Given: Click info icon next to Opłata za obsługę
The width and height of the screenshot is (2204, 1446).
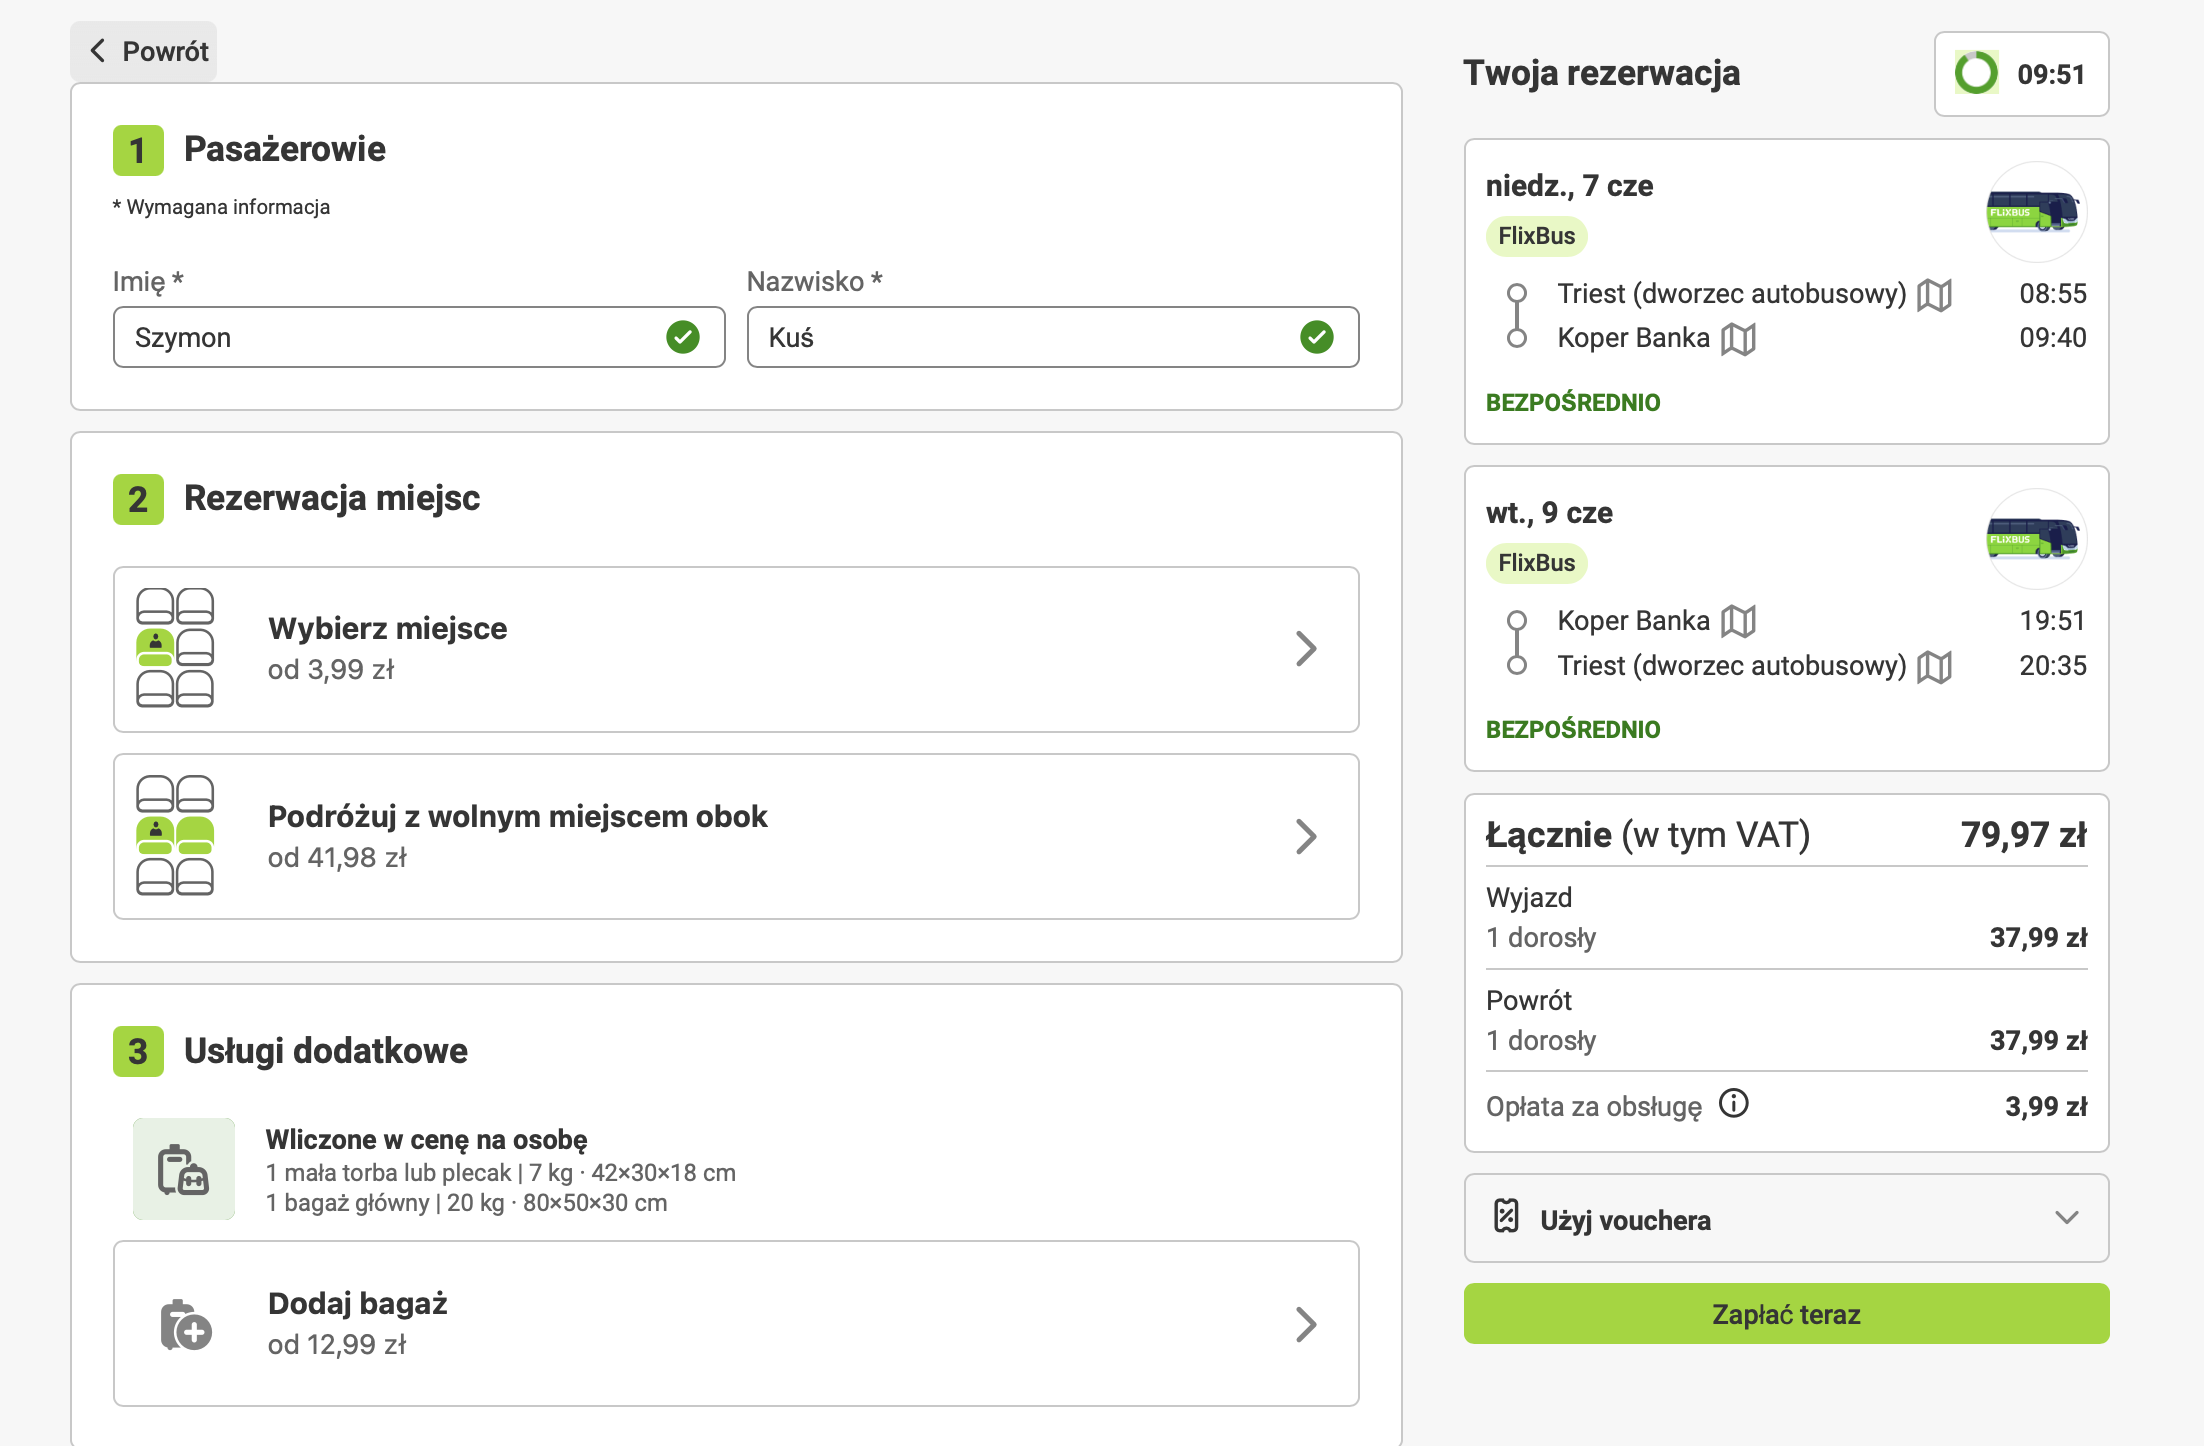Looking at the screenshot, I should click(x=1733, y=1103).
